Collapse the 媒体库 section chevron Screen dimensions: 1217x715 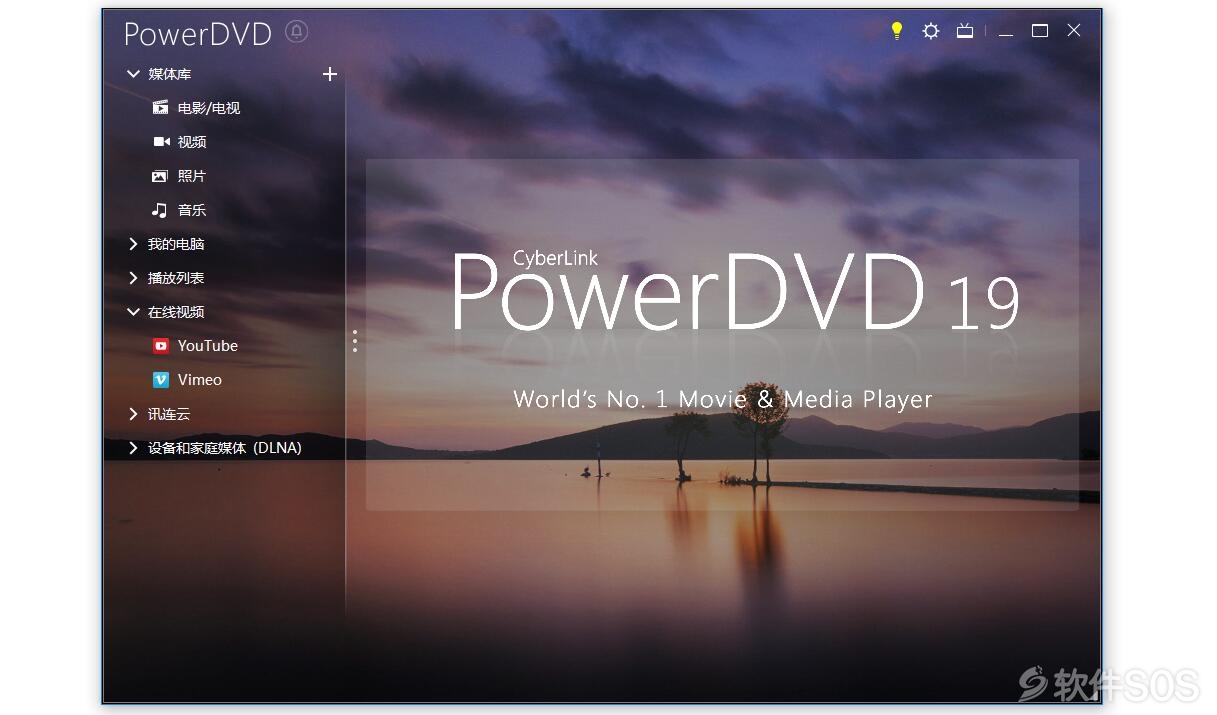pos(133,74)
